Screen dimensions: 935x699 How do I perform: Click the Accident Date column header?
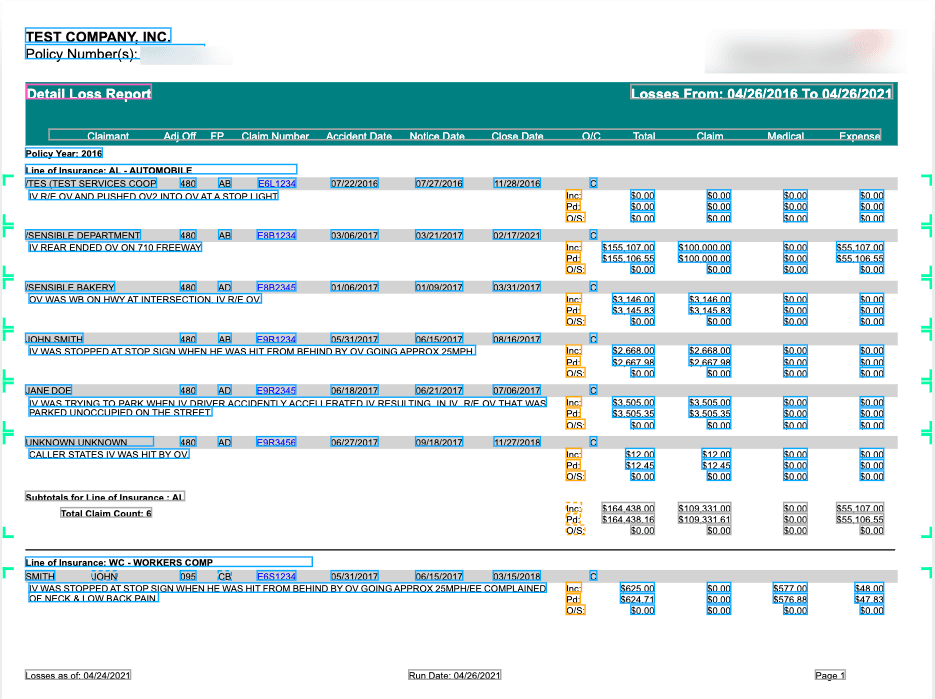pos(358,136)
